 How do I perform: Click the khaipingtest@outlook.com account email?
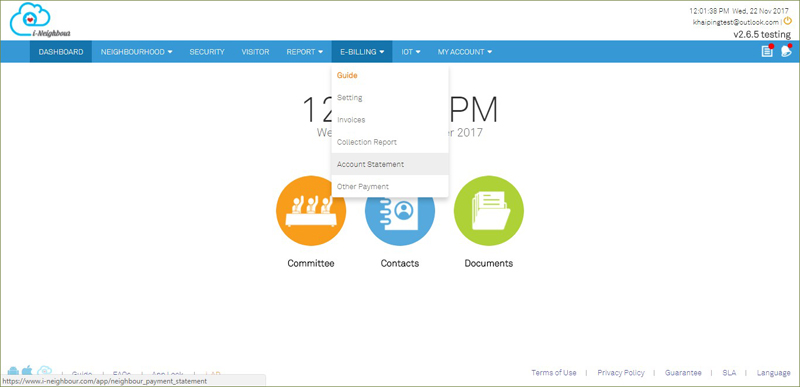[735, 22]
